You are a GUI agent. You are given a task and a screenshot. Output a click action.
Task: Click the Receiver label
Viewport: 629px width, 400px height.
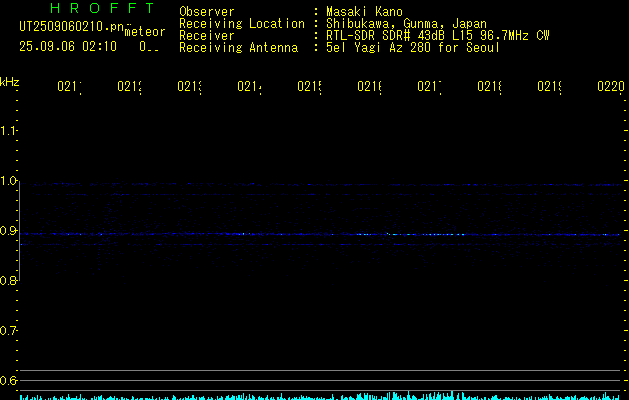point(207,36)
